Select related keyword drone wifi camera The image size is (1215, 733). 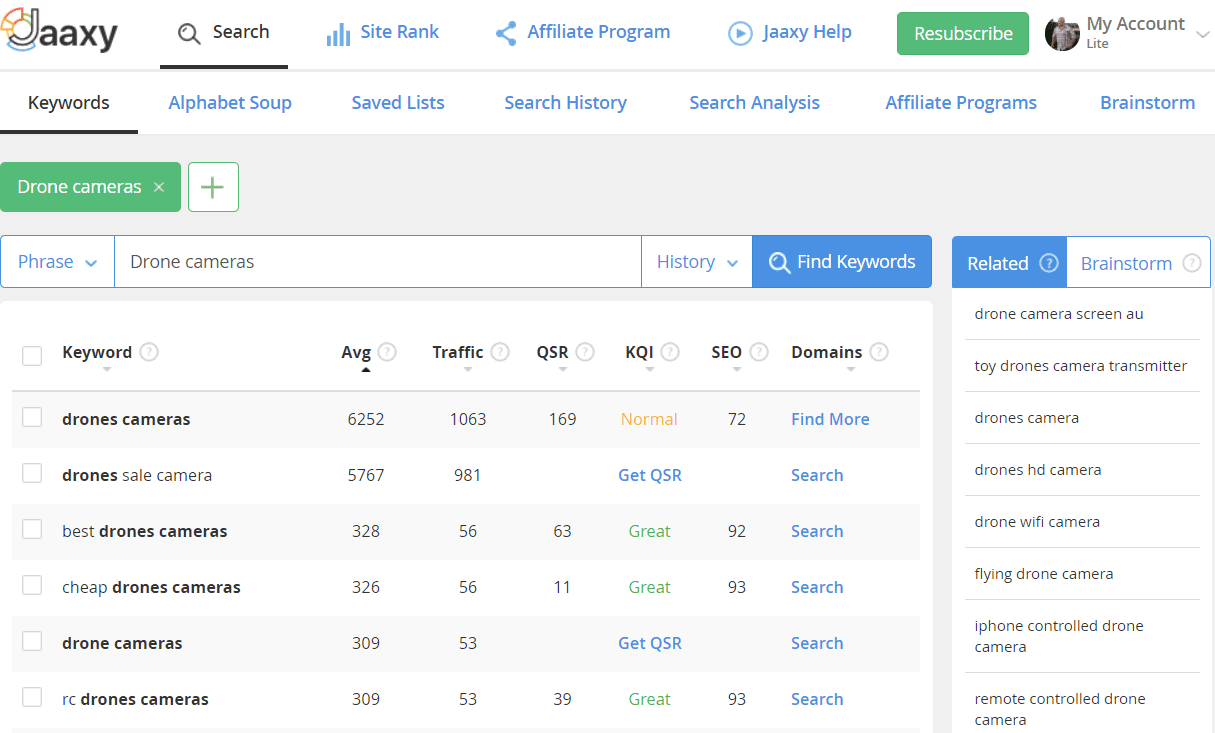click(1037, 522)
